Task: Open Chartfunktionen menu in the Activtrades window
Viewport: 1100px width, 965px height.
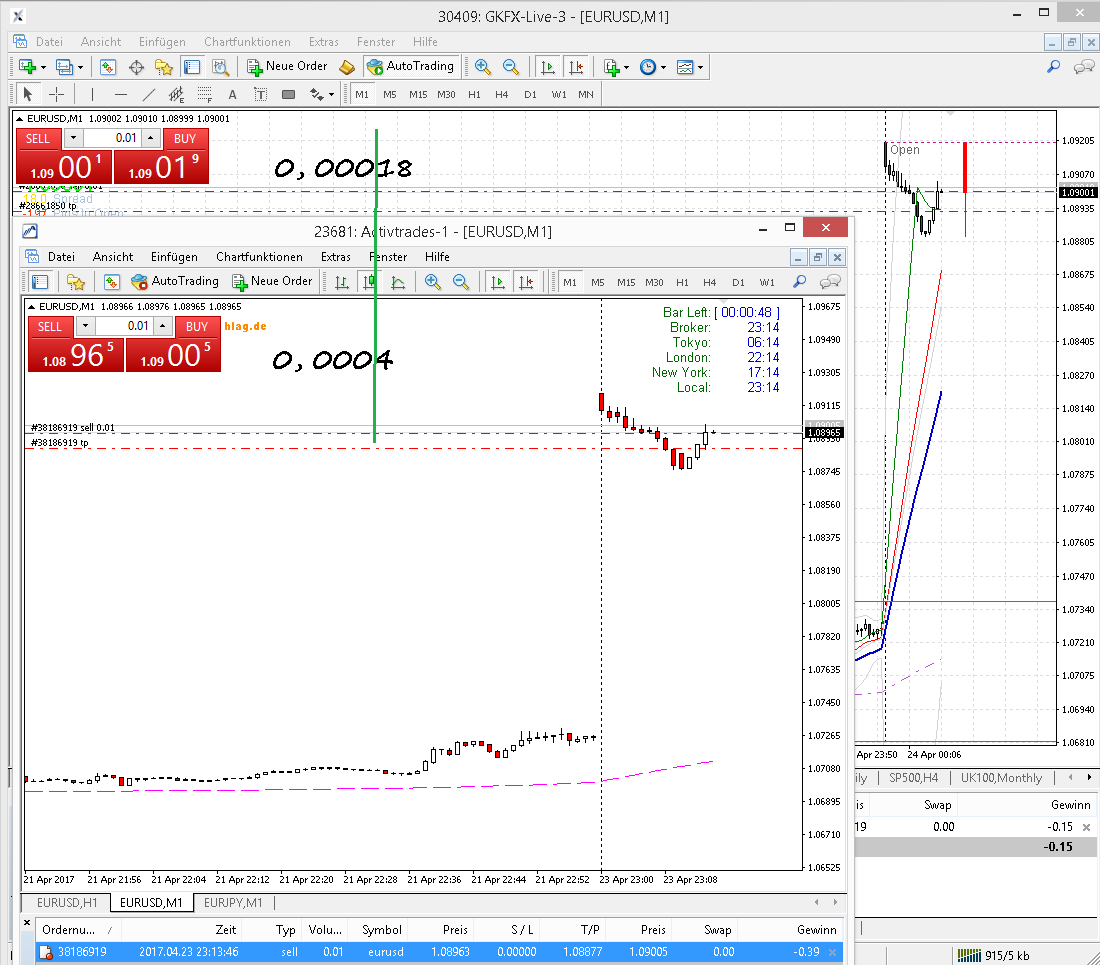Action: coord(259,257)
